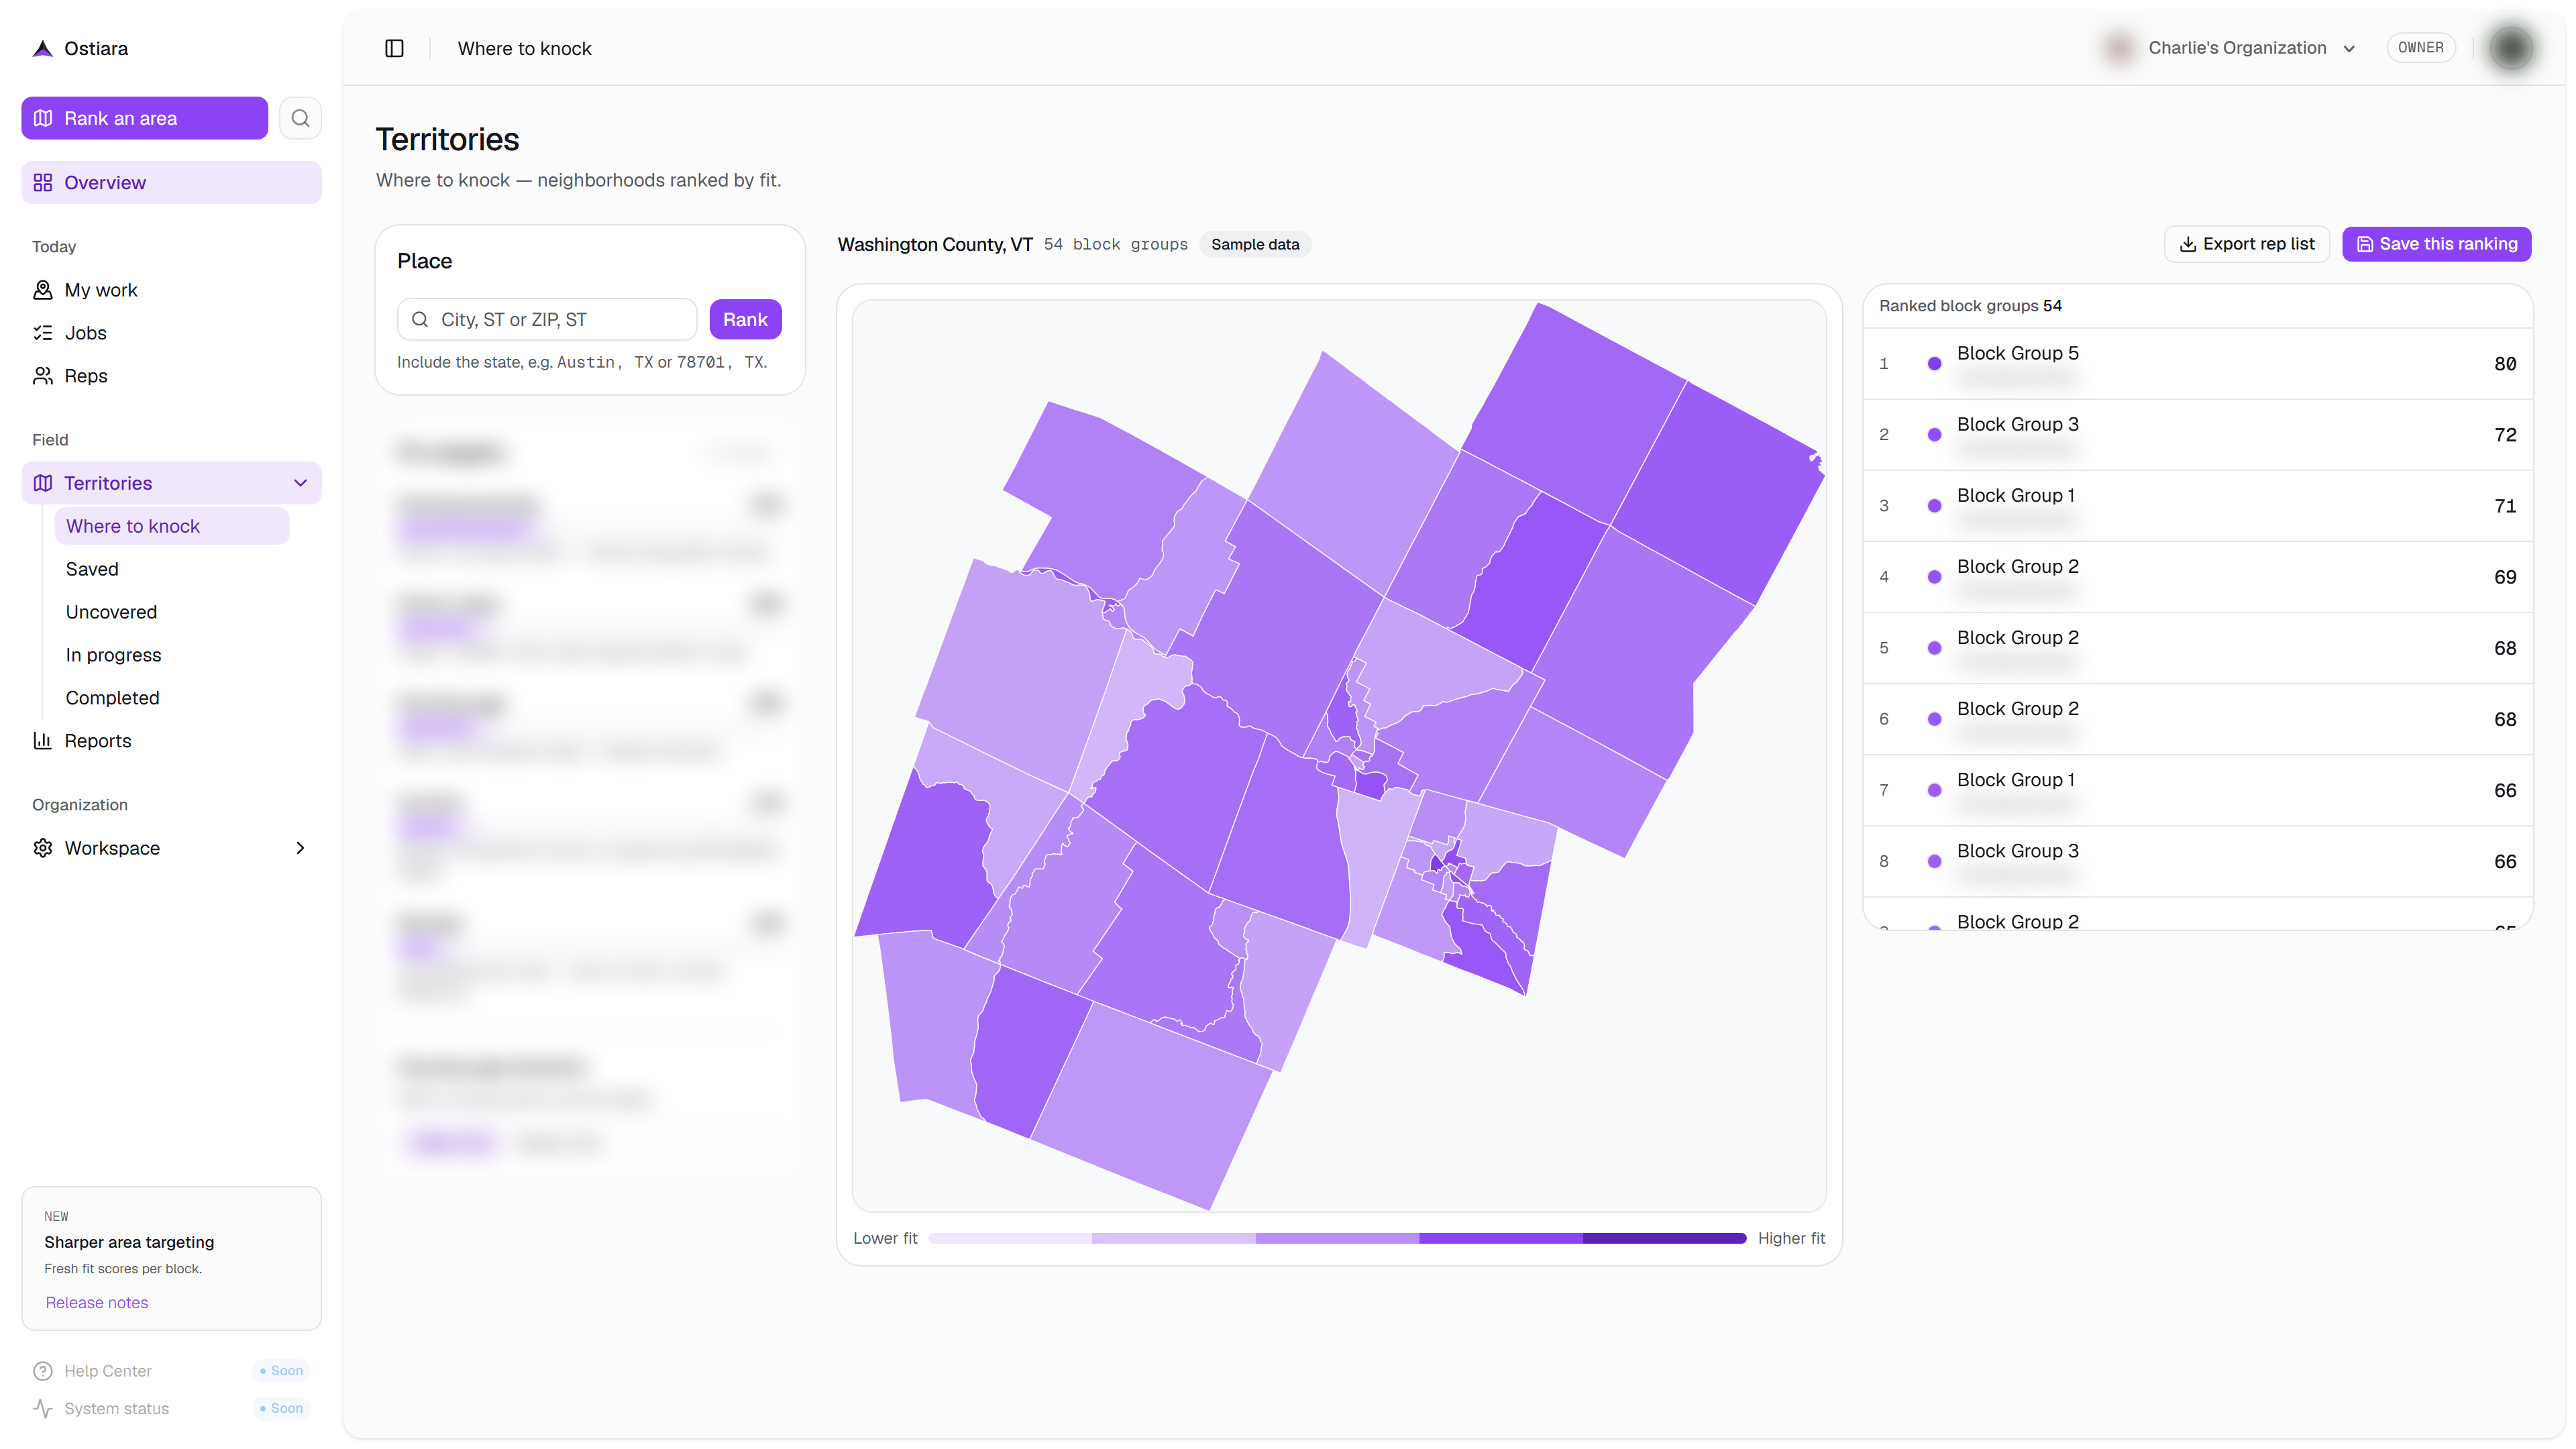Open Workspace settings

pos(171,848)
